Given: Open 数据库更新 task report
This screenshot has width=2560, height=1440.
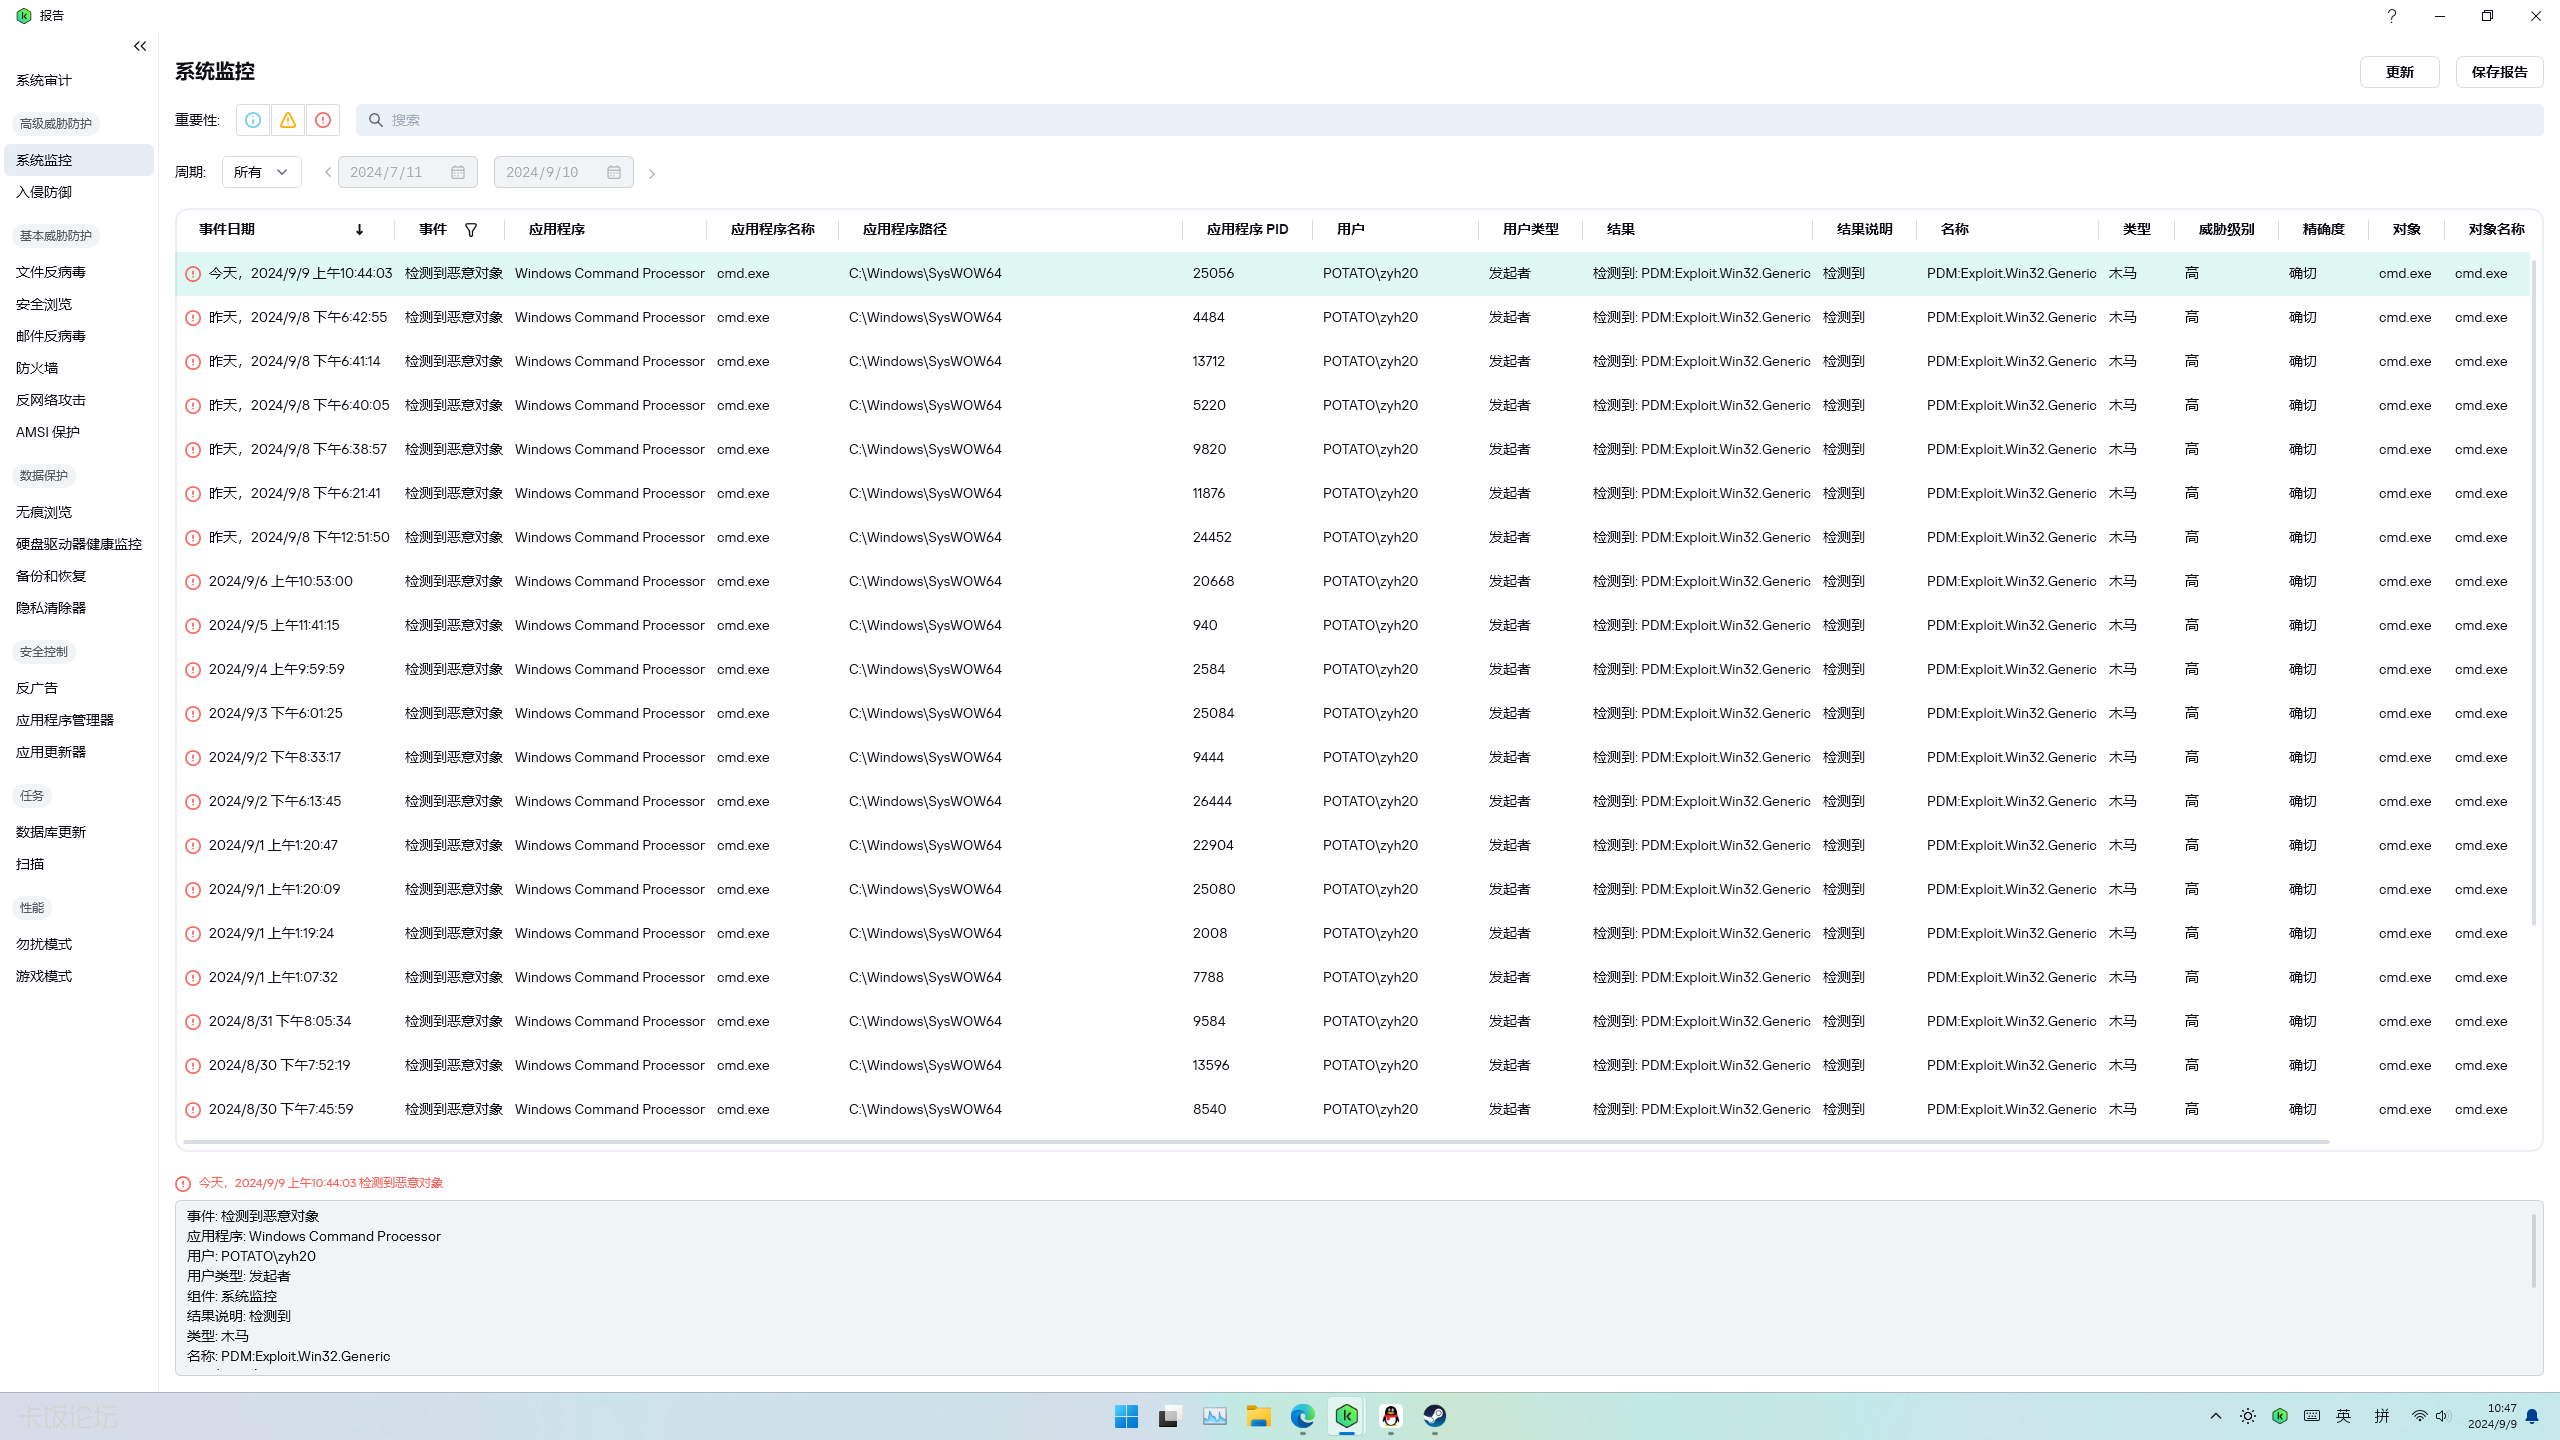Looking at the screenshot, I should pos(51,832).
